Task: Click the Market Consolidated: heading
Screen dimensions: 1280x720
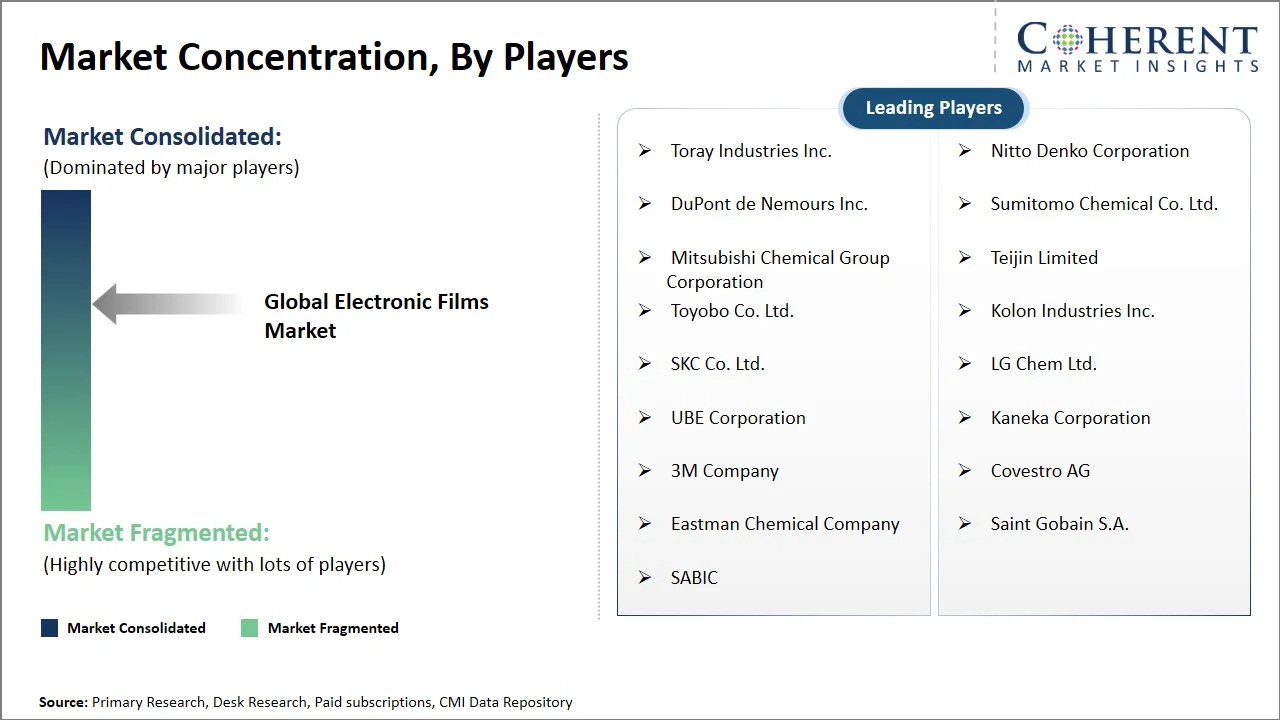Action: [x=162, y=137]
